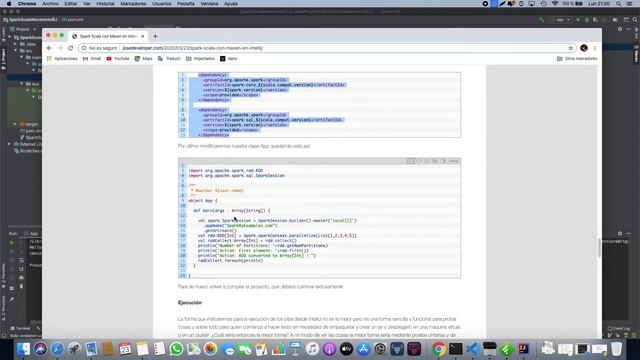Open the Gmail bookmark
The height and width of the screenshot is (360, 640).
92,59
